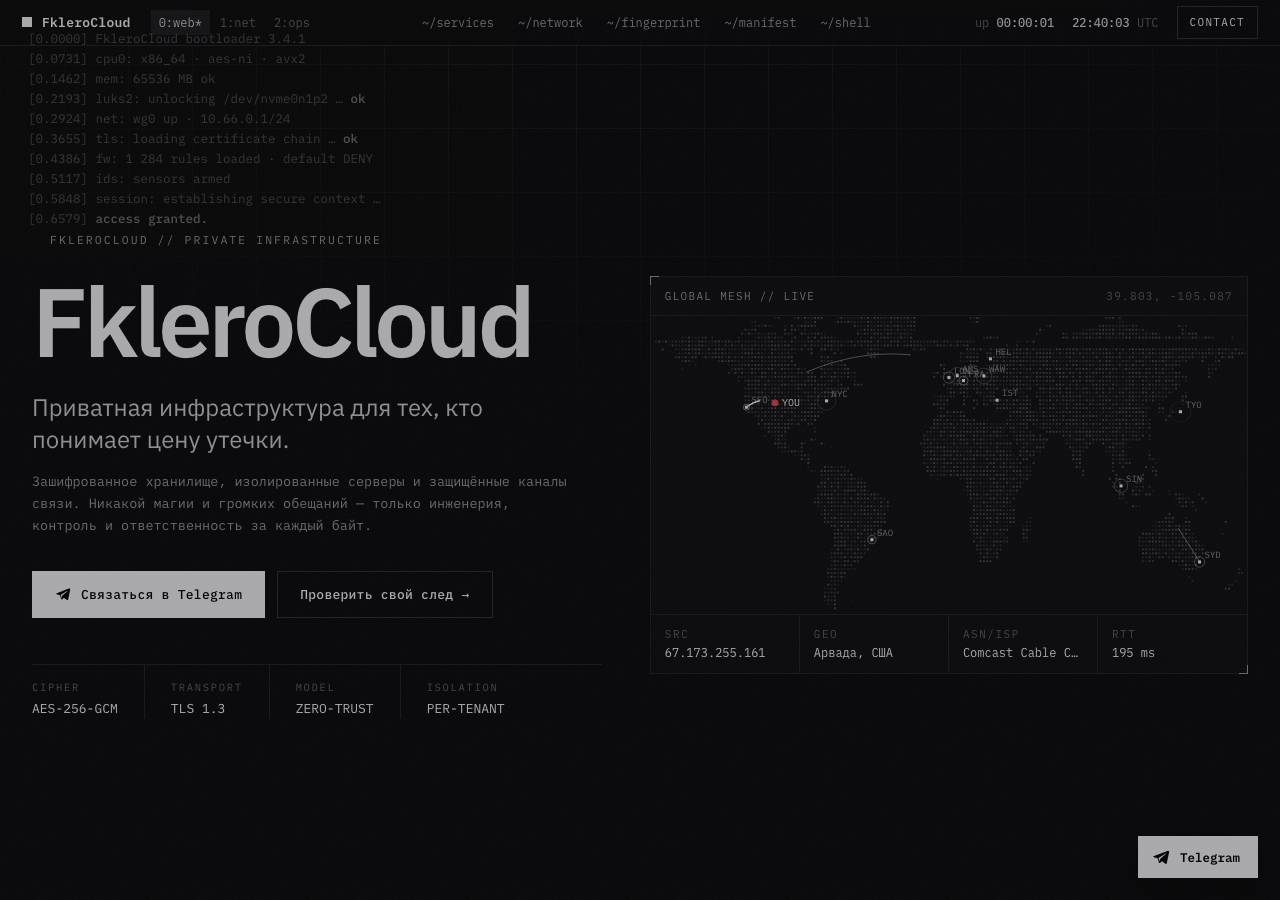This screenshot has height=900, width=1280.
Task: Click the ZERO-TRUST model value
Action: (x=335, y=709)
